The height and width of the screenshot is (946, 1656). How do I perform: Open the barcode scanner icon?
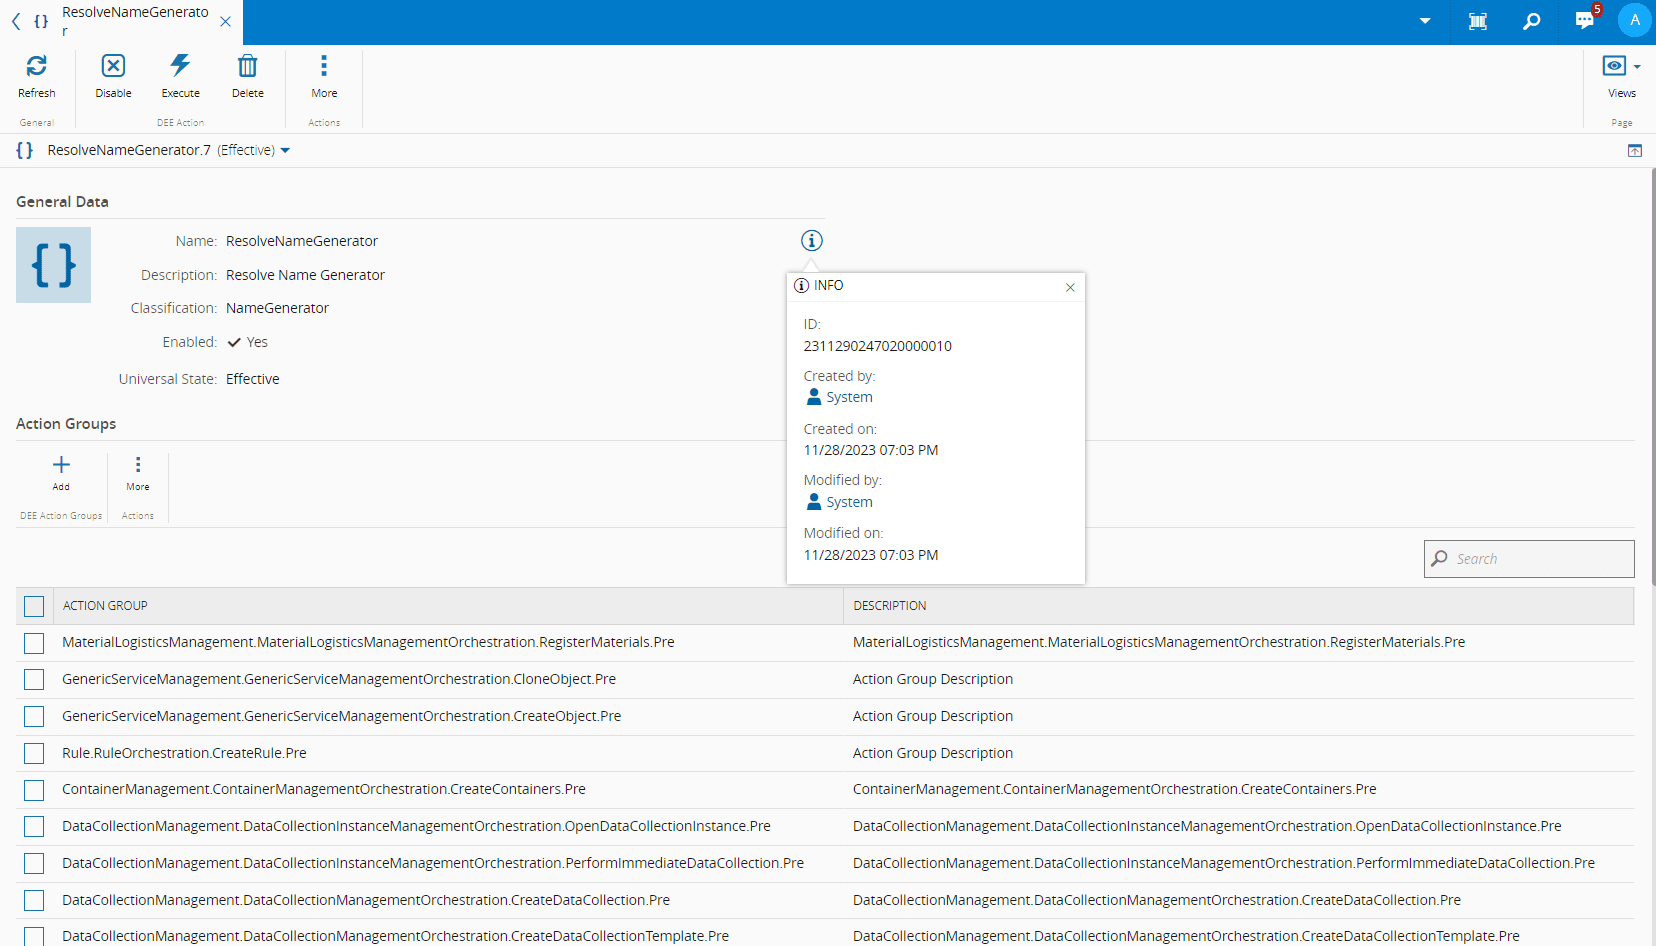(1478, 21)
